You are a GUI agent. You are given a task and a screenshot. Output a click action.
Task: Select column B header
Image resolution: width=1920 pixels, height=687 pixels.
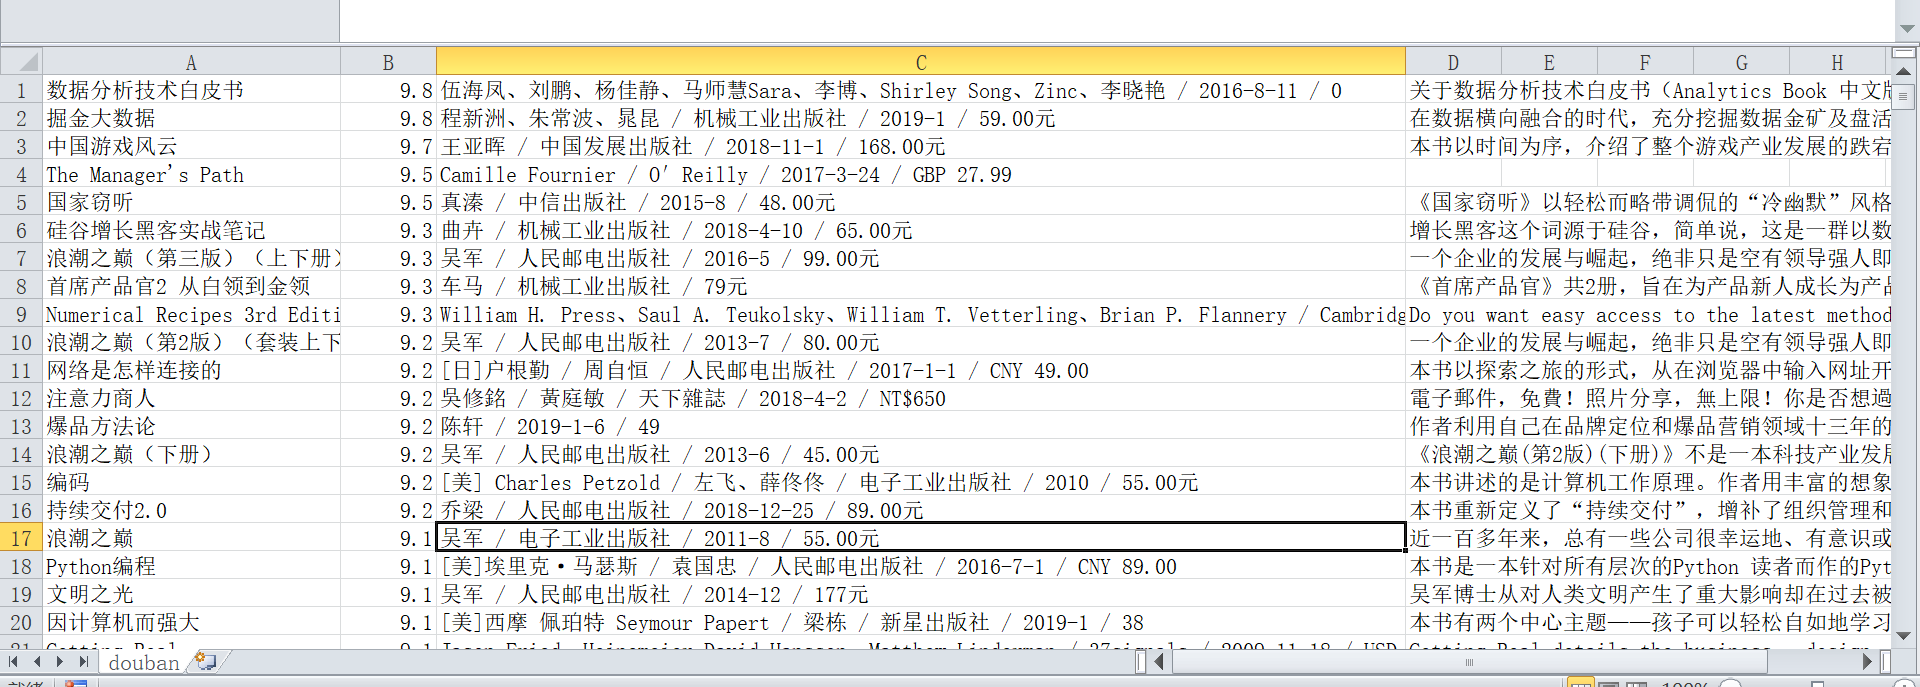pyautogui.click(x=388, y=62)
